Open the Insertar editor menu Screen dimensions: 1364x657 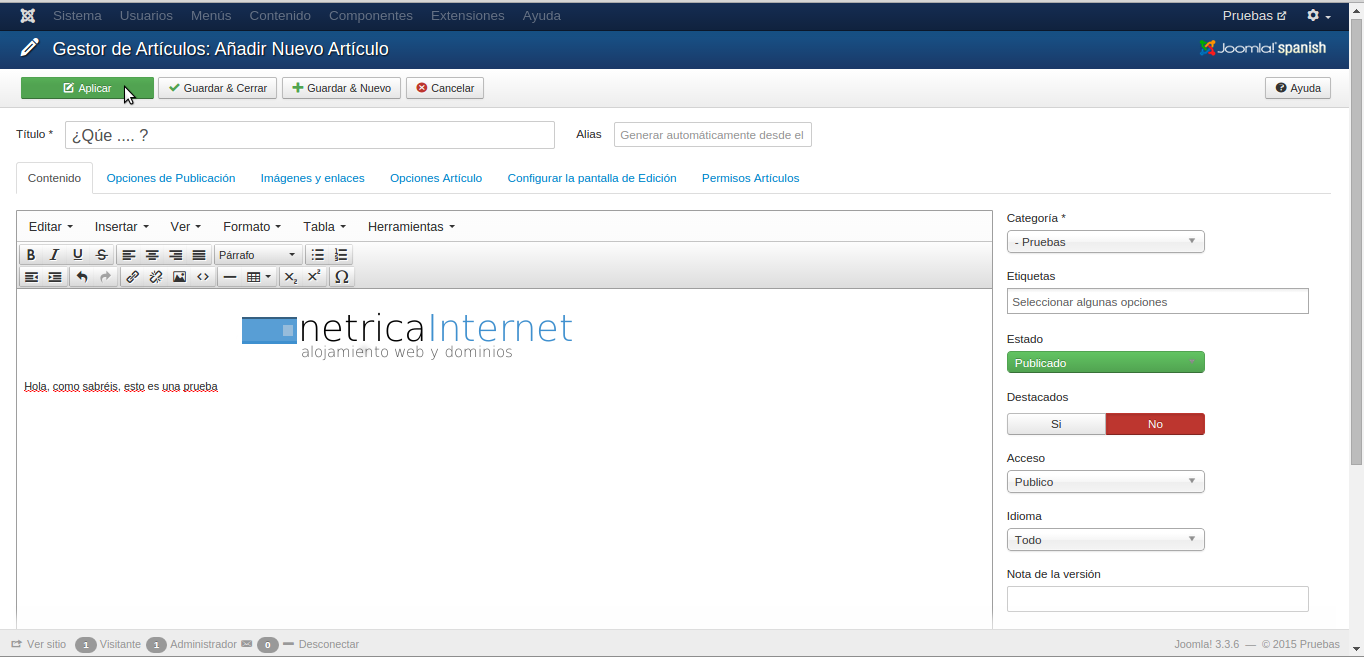(x=122, y=227)
